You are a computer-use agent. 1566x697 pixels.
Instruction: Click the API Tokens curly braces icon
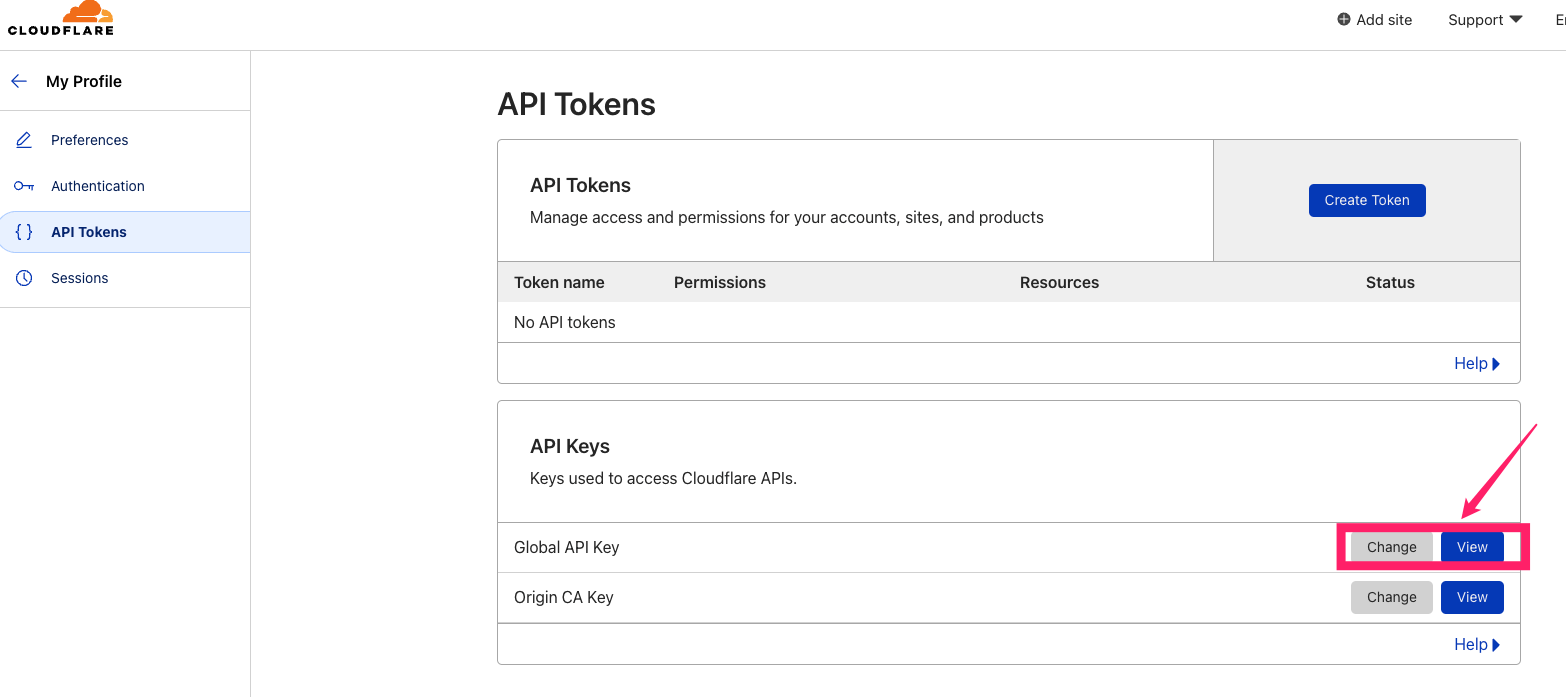(x=24, y=232)
